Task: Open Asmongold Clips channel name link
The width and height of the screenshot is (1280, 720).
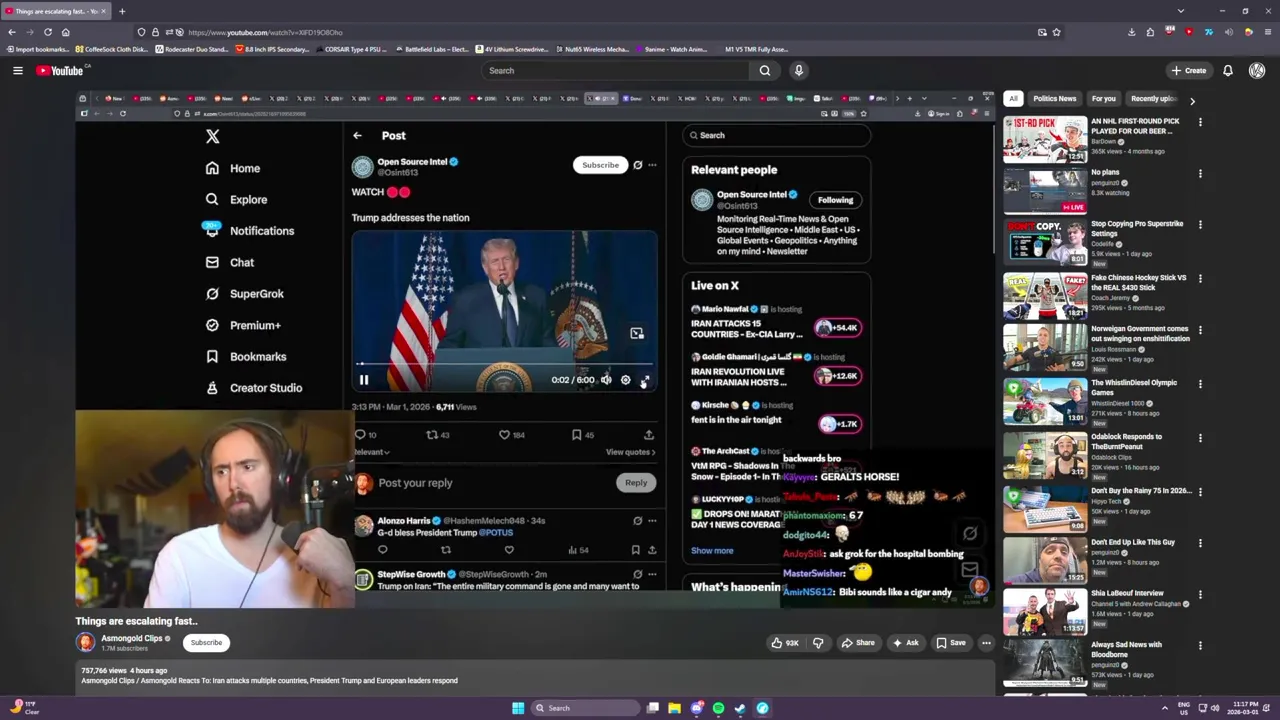Action: (x=131, y=638)
